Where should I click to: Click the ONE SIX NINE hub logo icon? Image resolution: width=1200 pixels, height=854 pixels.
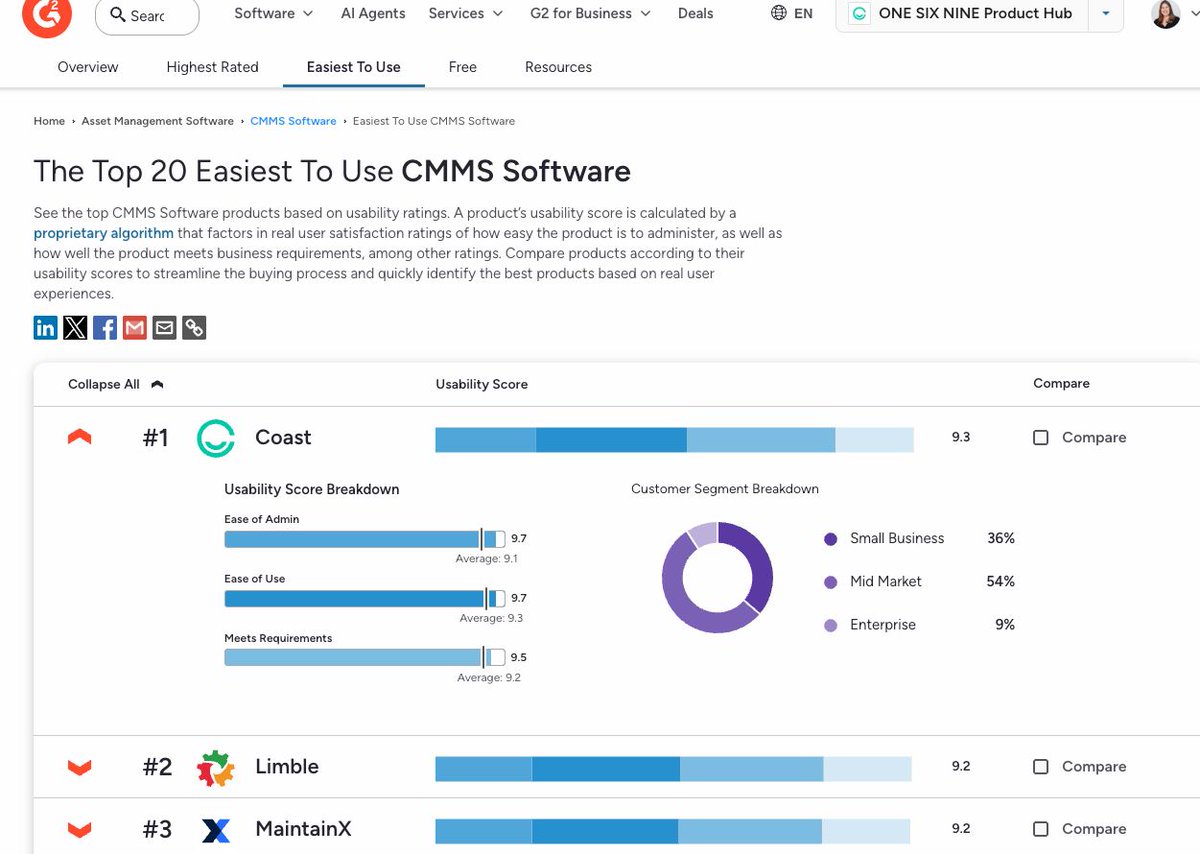click(x=857, y=14)
